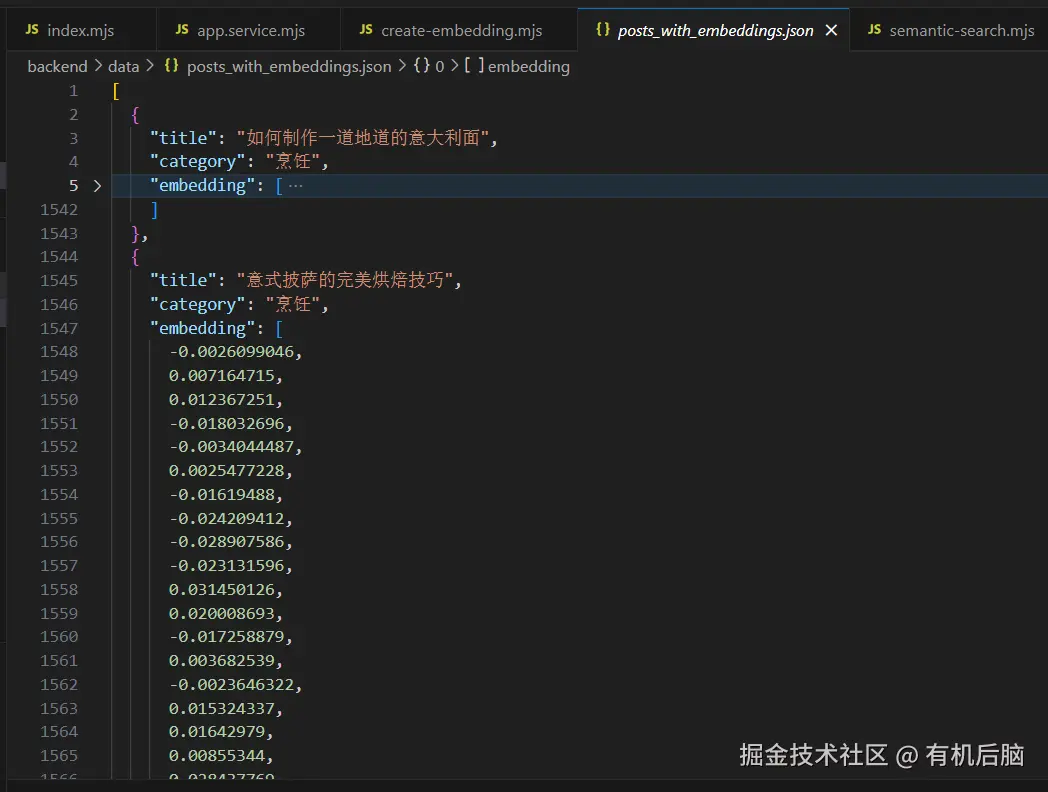Click the JS icon on app.service.mjs tab
Image resolution: width=1048 pixels, height=792 pixels.
(182, 29)
